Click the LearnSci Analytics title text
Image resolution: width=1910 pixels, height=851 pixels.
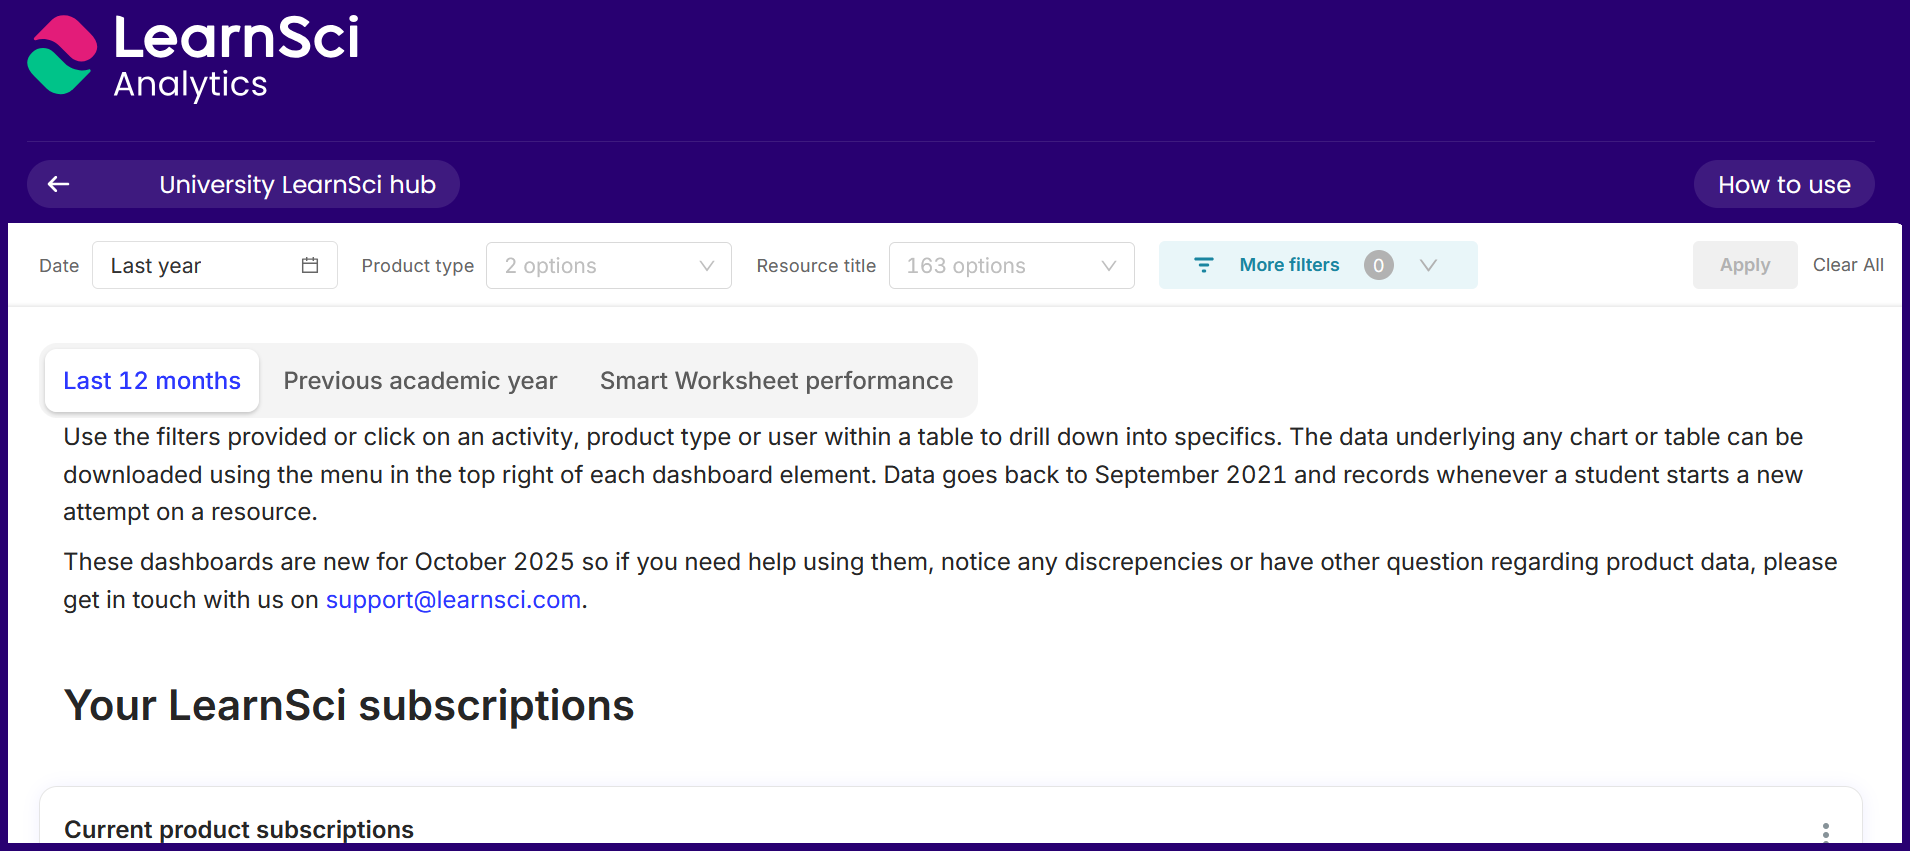click(x=236, y=57)
